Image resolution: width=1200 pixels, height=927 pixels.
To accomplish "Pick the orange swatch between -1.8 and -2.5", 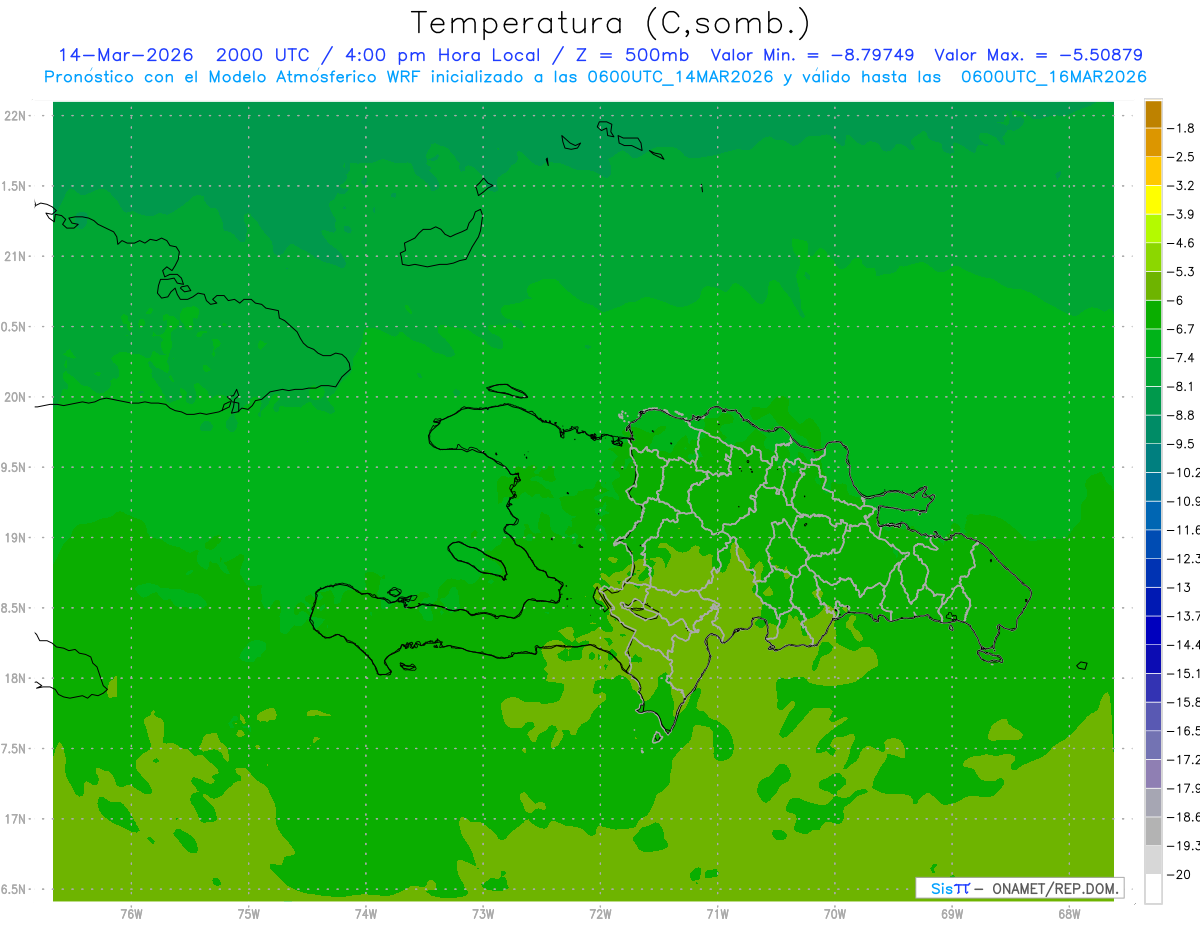I will (1153, 143).
